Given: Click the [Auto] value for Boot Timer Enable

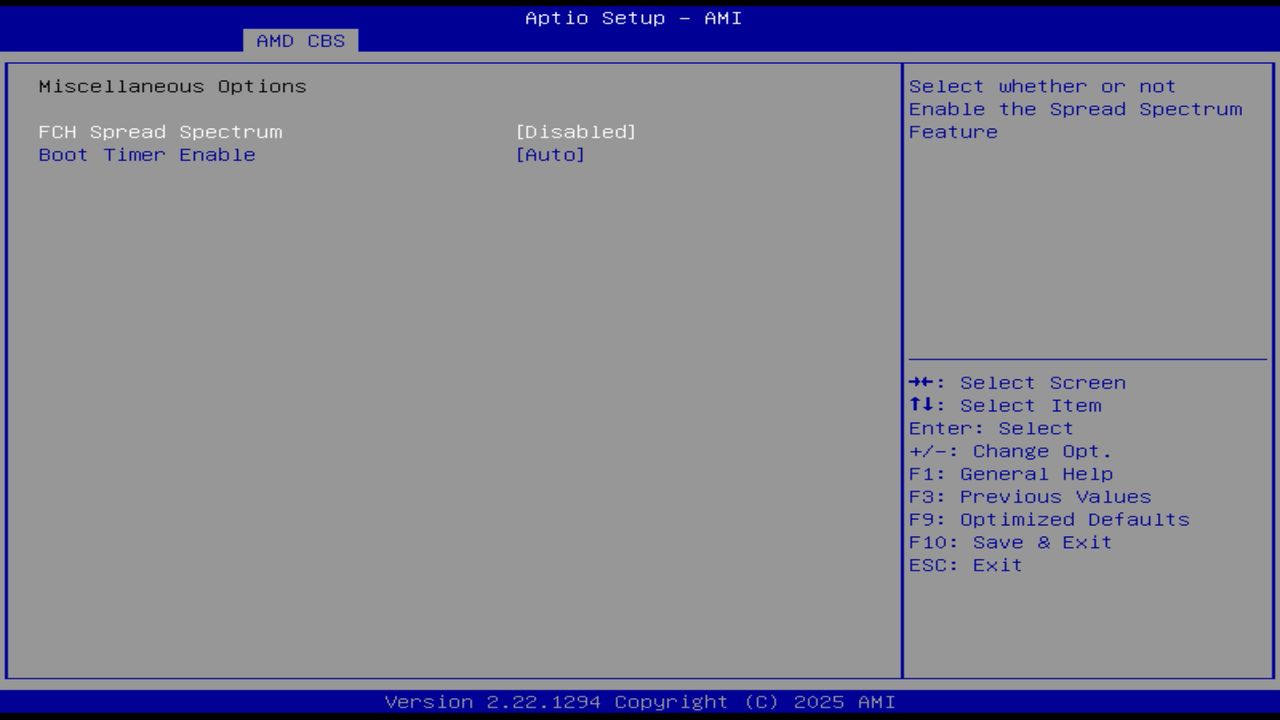Looking at the screenshot, I should point(551,154).
